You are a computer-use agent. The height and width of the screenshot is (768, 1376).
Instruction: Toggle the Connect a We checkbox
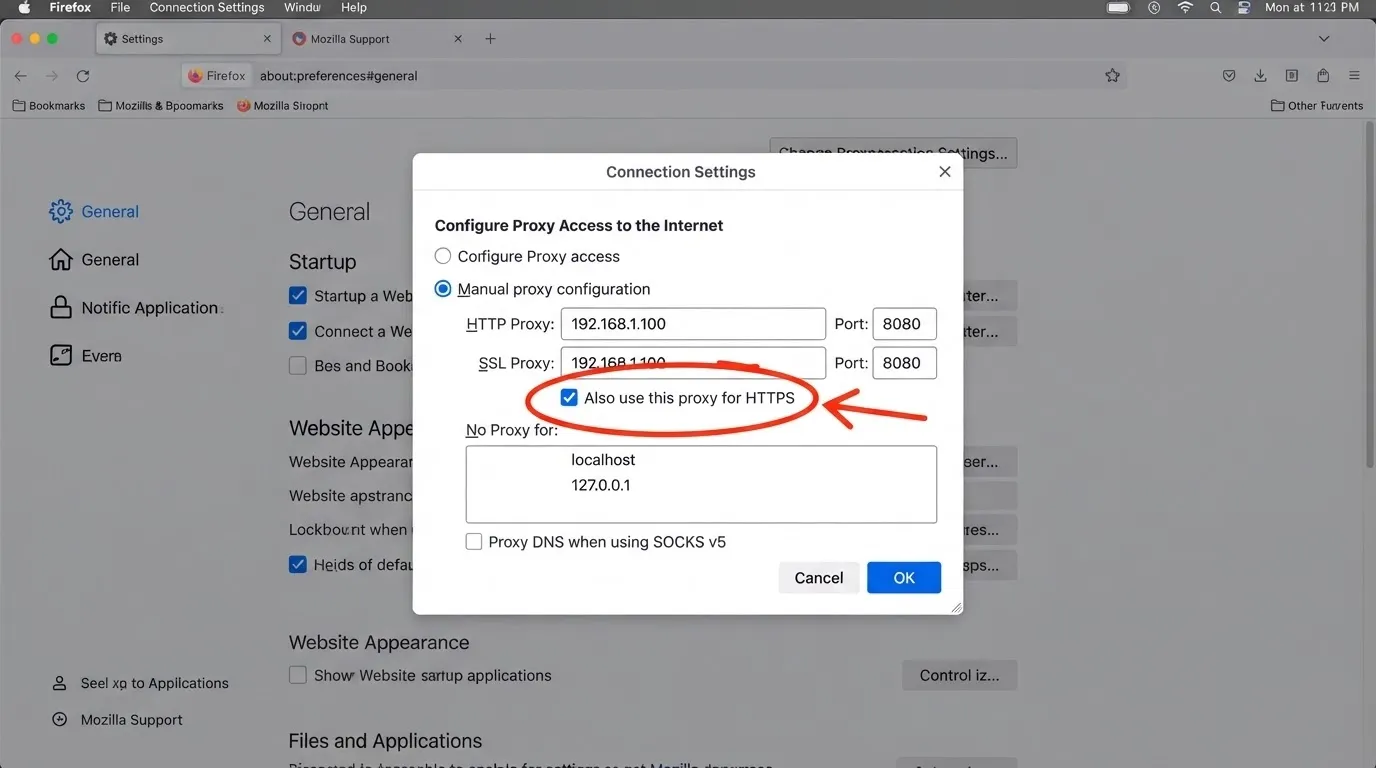(x=297, y=330)
